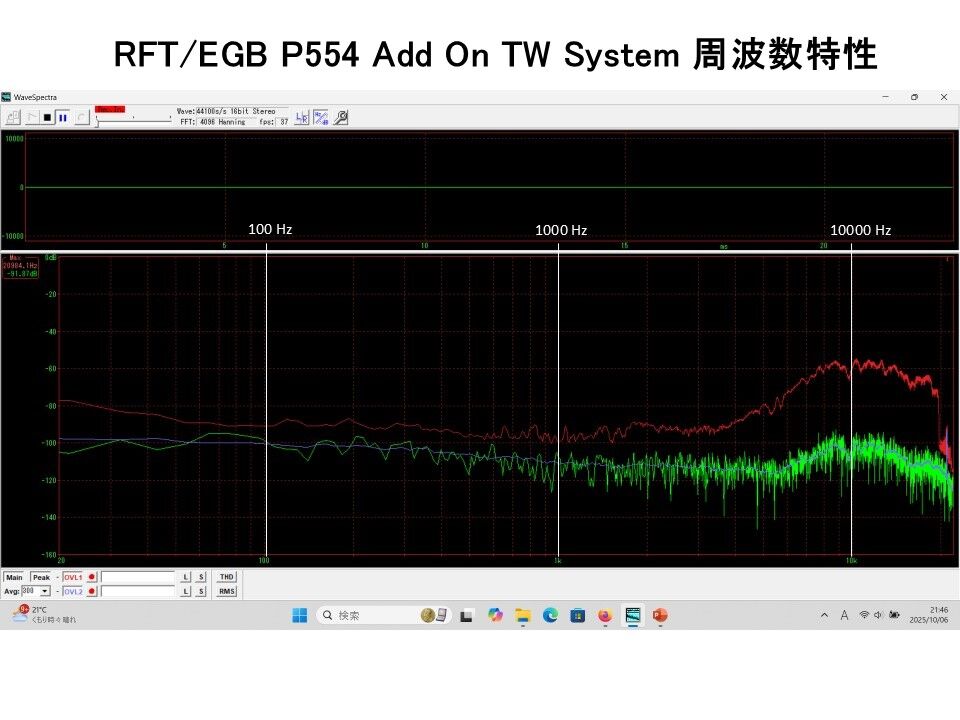Click the battery tray icon
Viewport: 960px width, 720px height.
click(894, 615)
